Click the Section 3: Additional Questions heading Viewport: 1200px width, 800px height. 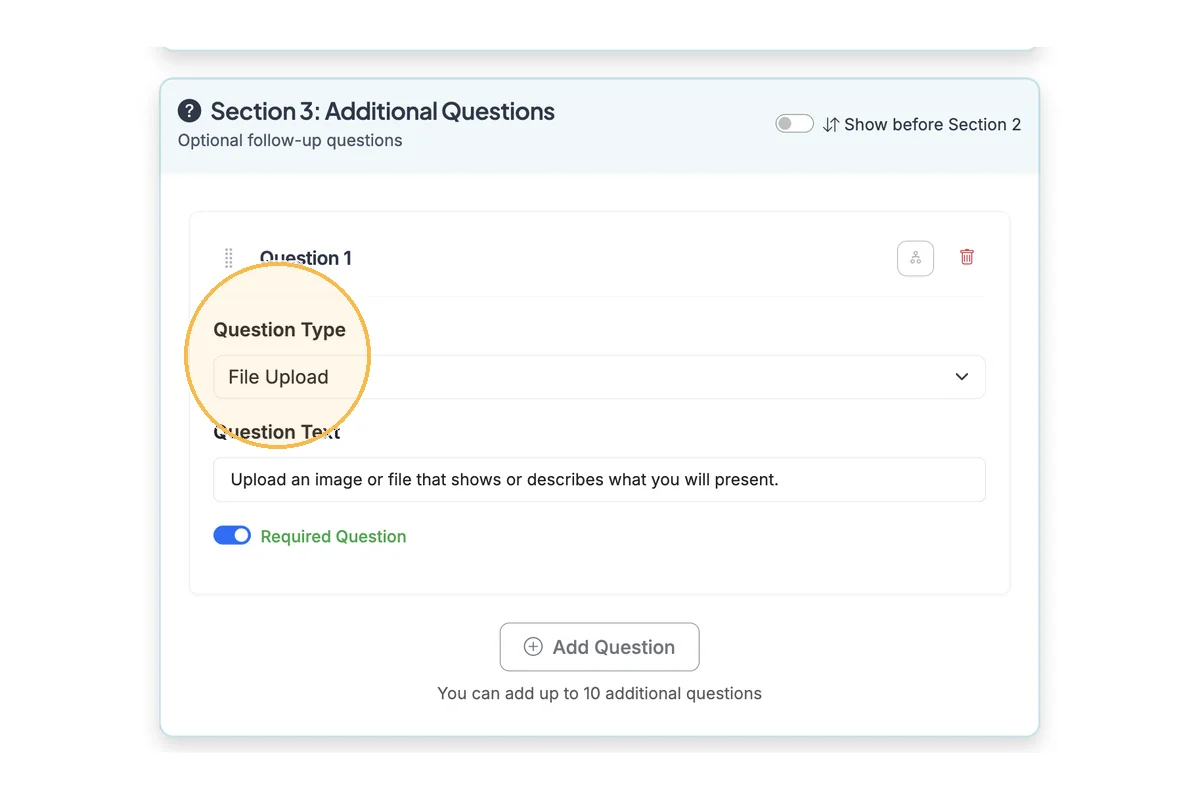382,111
